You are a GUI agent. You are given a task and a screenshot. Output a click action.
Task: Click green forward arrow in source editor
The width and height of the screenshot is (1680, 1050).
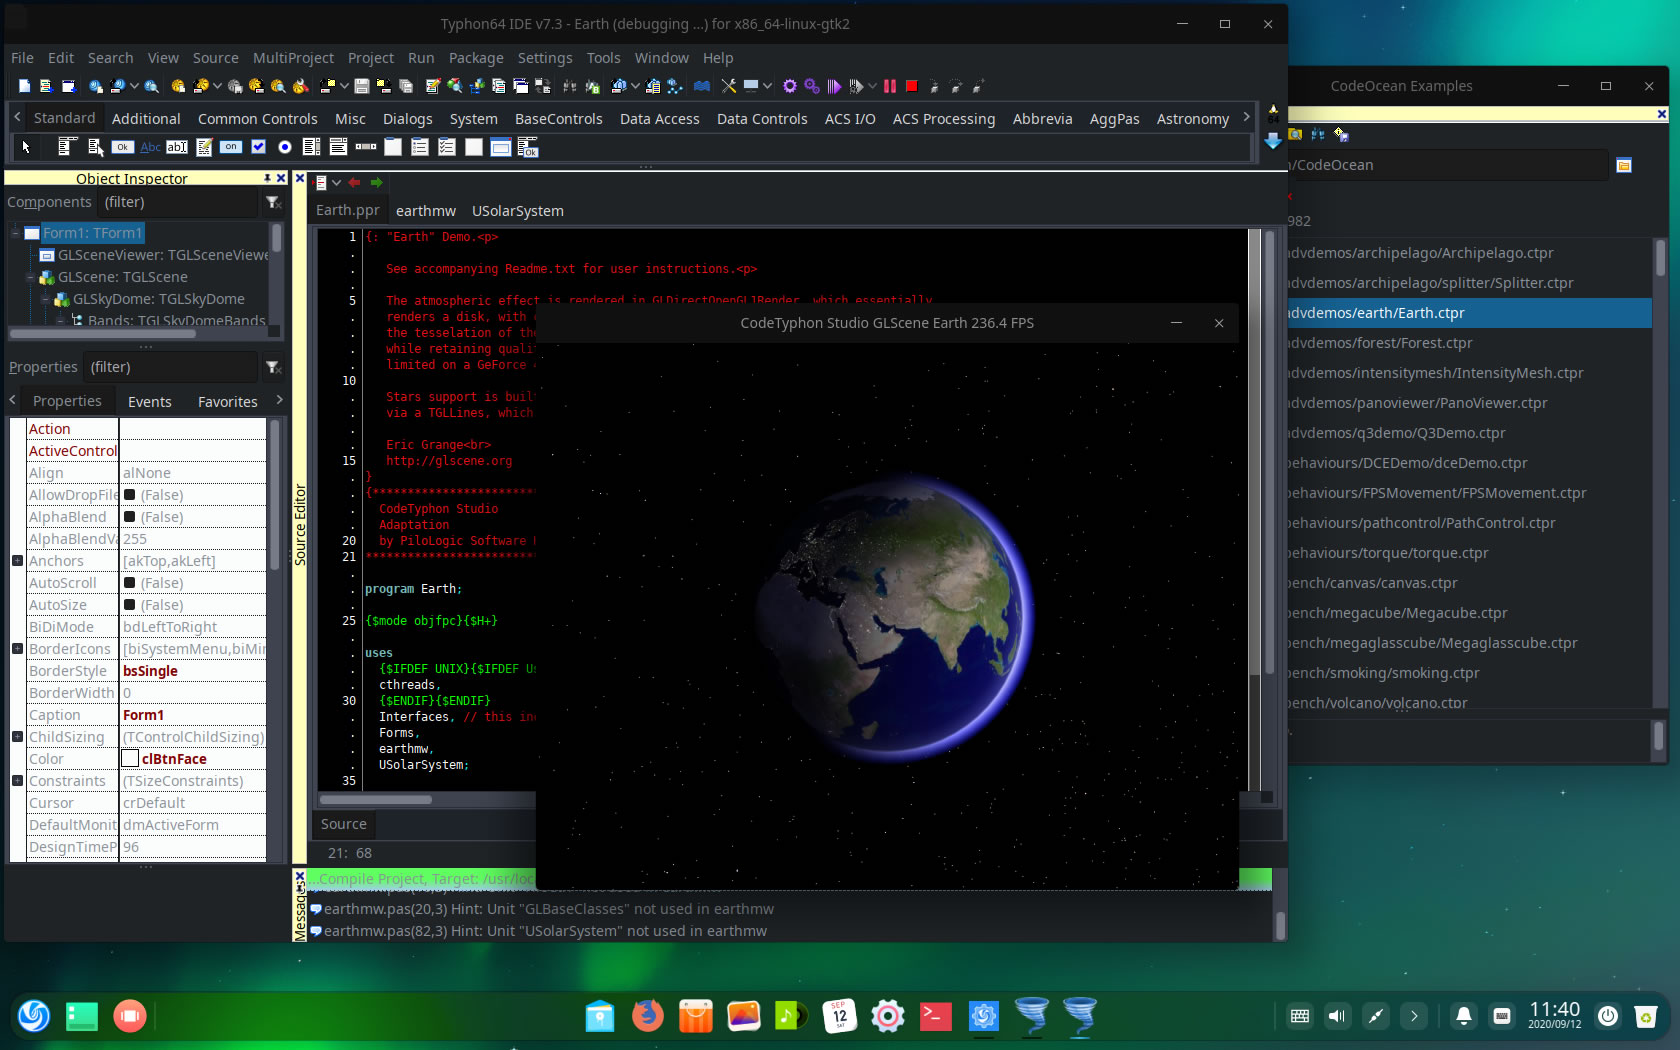pyautogui.click(x=377, y=183)
